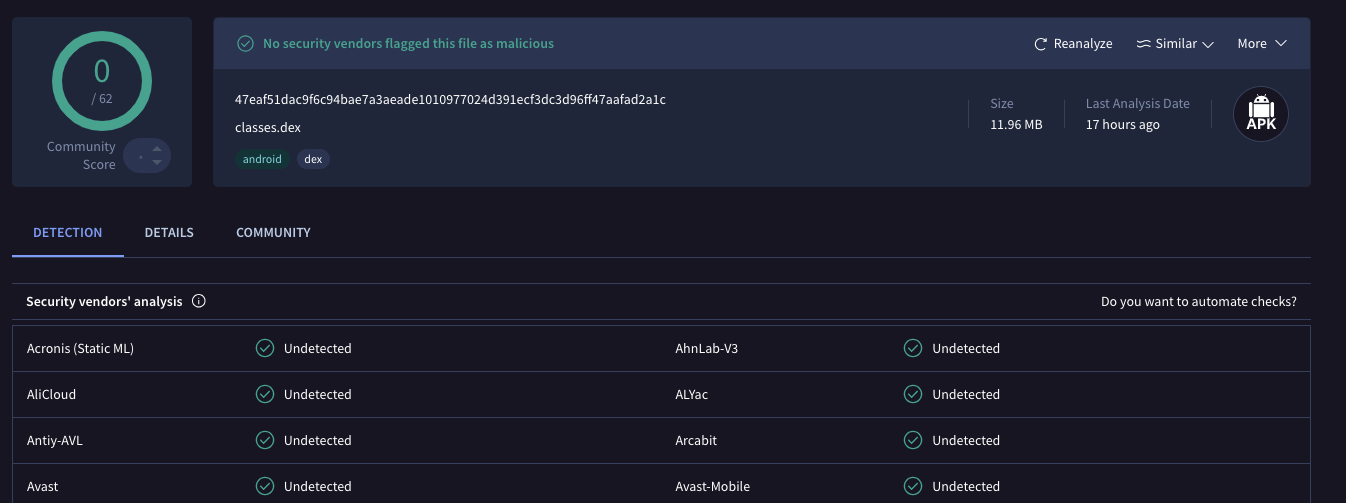1346x503 pixels.
Task: Click the detection score circle showing 0/62
Action: pos(102,80)
